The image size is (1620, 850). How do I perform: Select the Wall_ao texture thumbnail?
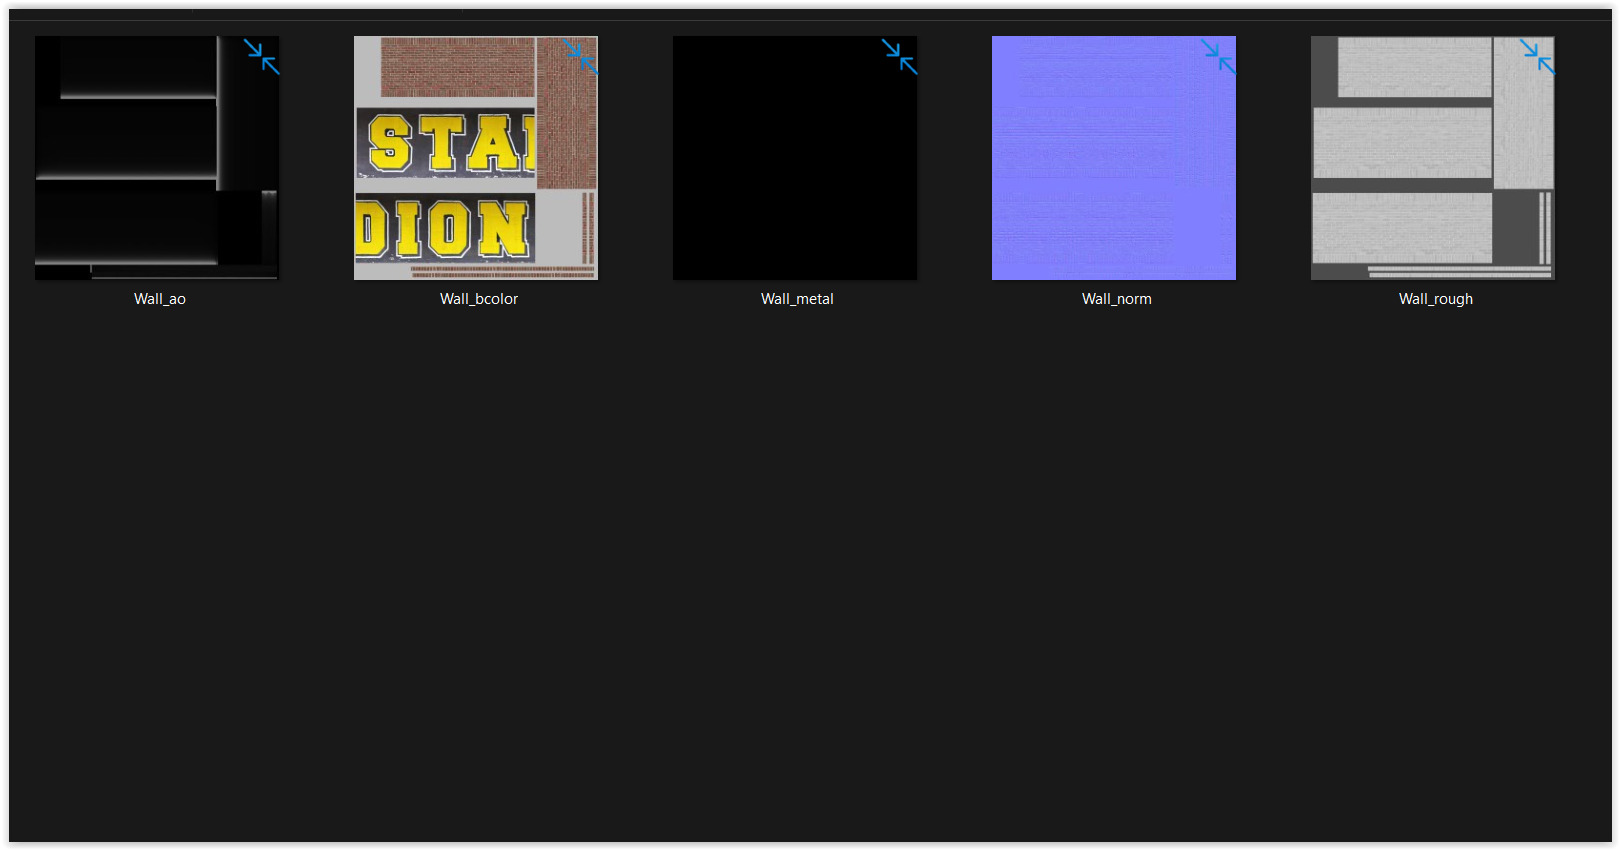click(157, 158)
